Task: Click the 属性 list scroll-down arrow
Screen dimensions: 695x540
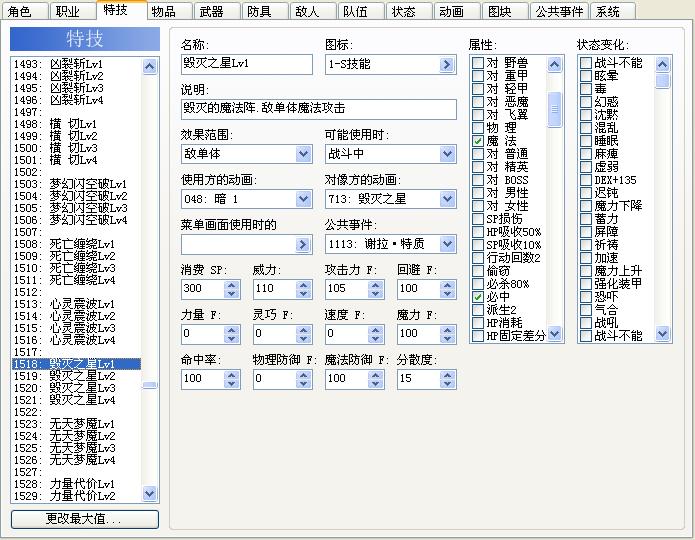Action: click(554, 333)
